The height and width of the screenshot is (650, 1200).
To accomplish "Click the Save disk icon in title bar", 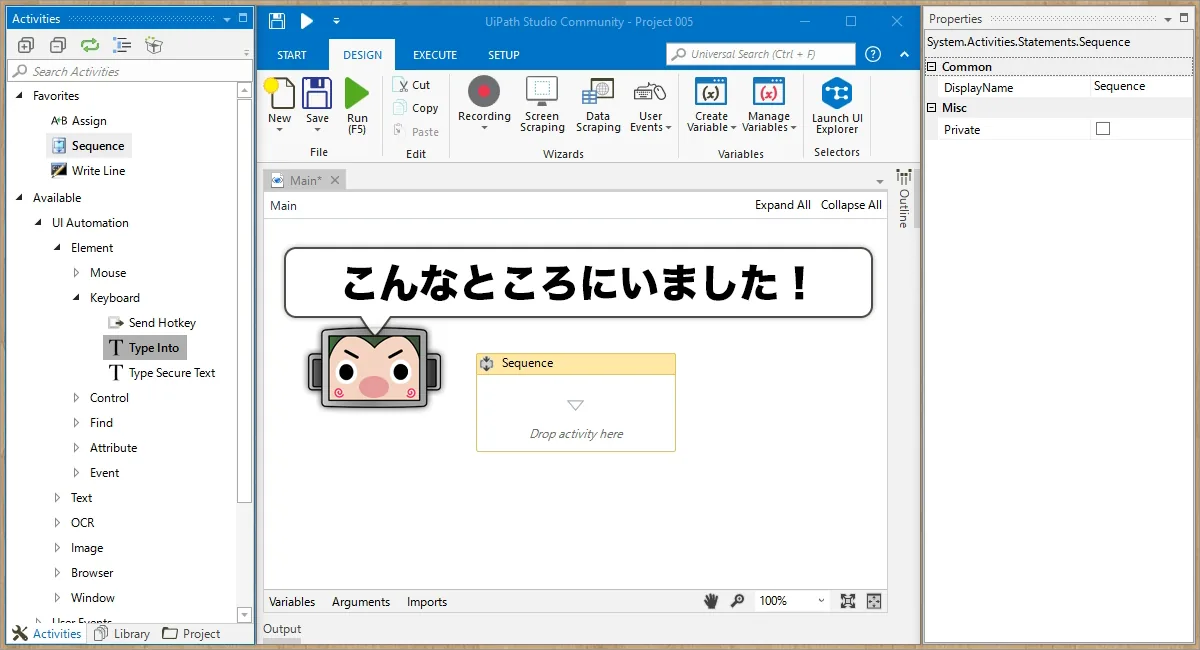I will pyautogui.click(x=277, y=21).
